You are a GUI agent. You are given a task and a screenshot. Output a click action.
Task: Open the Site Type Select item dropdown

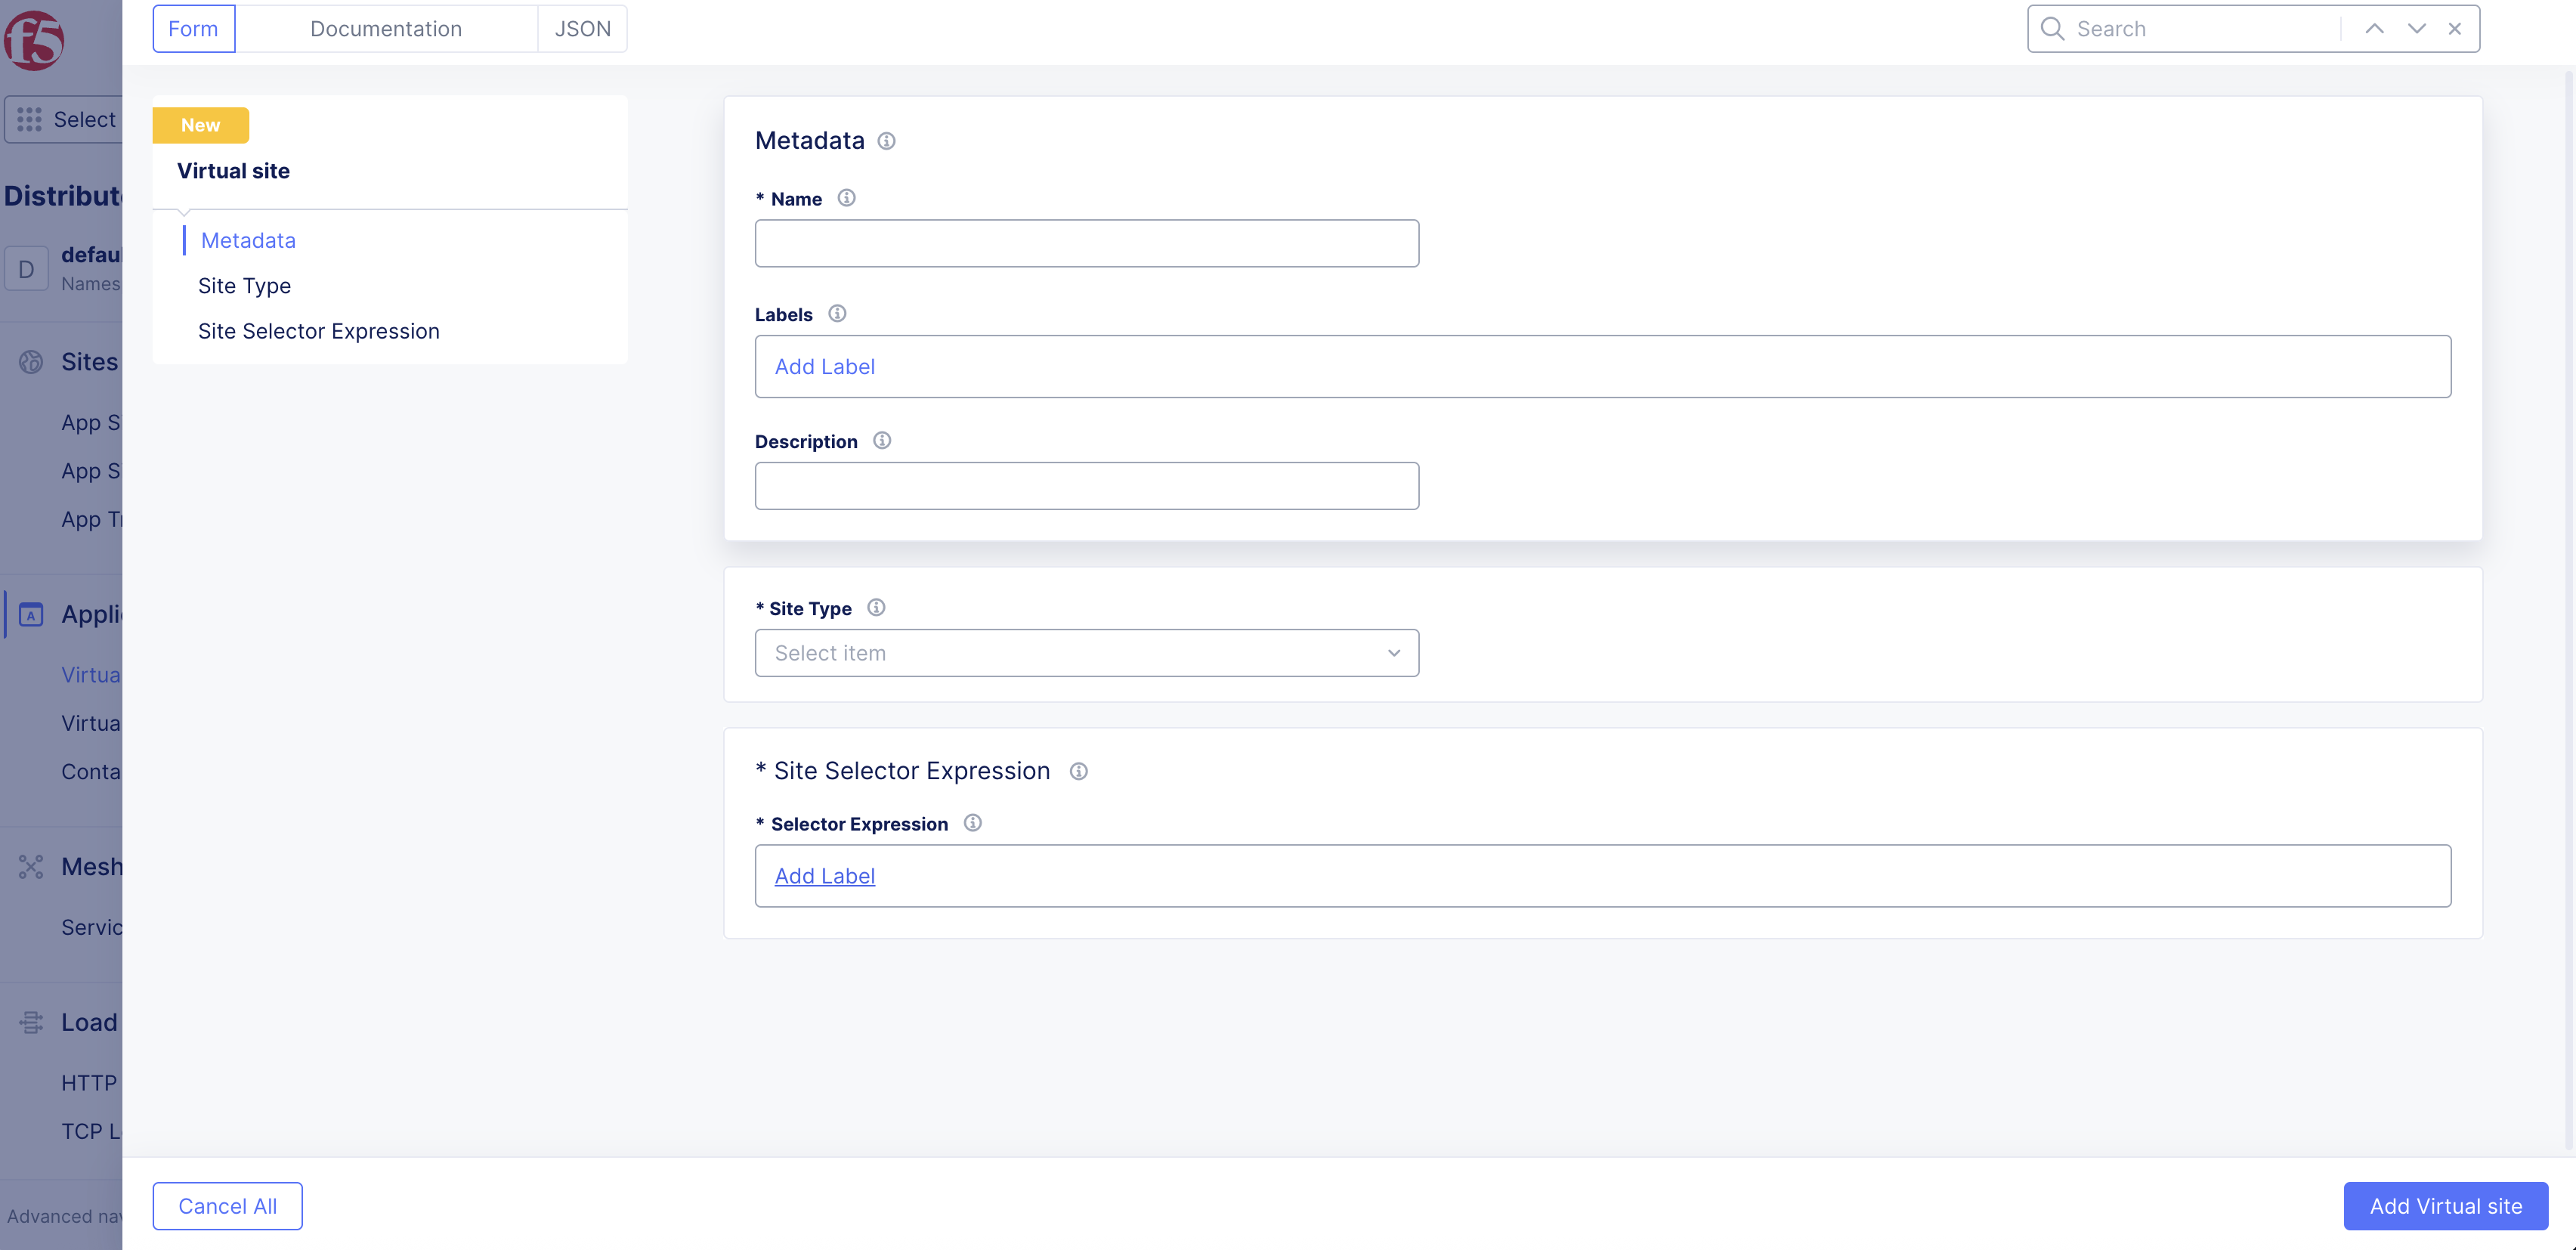pos(1086,652)
